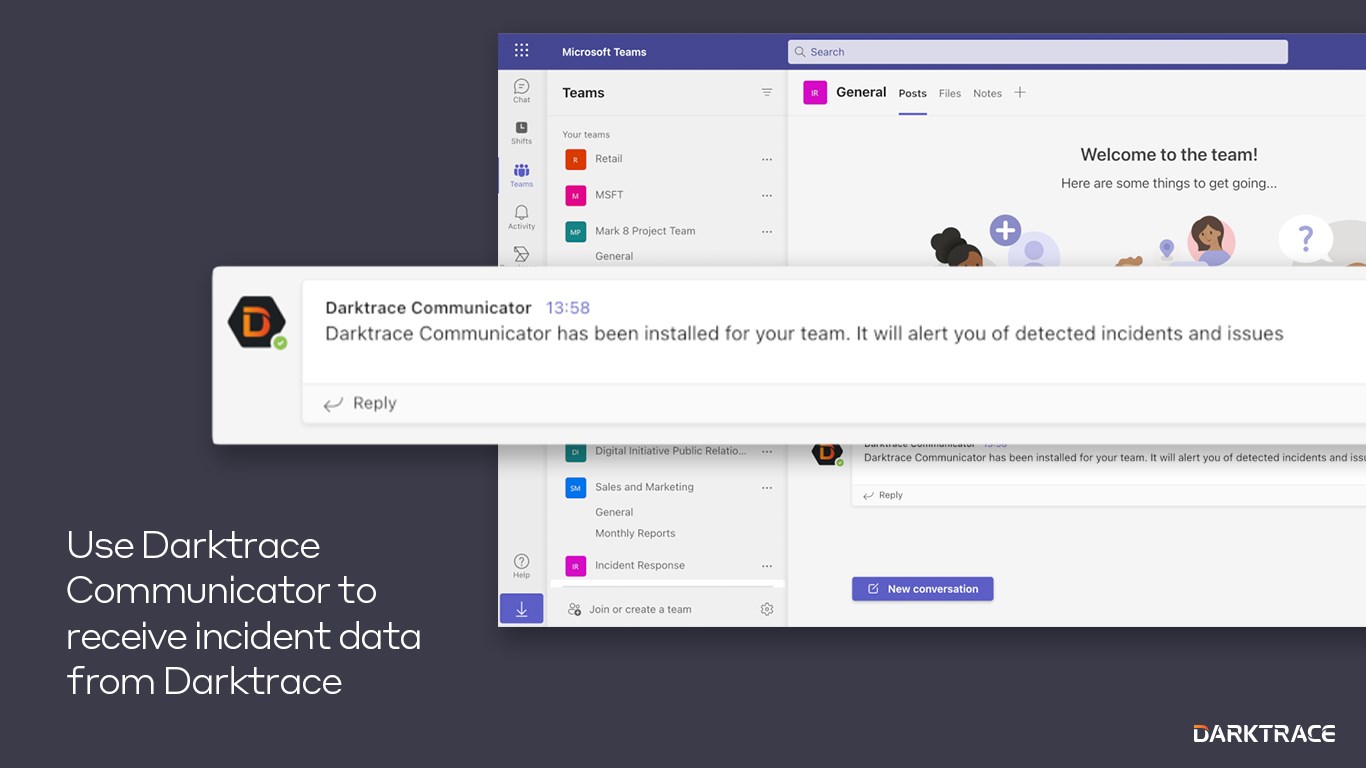Image resolution: width=1366 pixels, height=768 pixels.
Task: Select the Retail team
Action: (x=608, y=159)
